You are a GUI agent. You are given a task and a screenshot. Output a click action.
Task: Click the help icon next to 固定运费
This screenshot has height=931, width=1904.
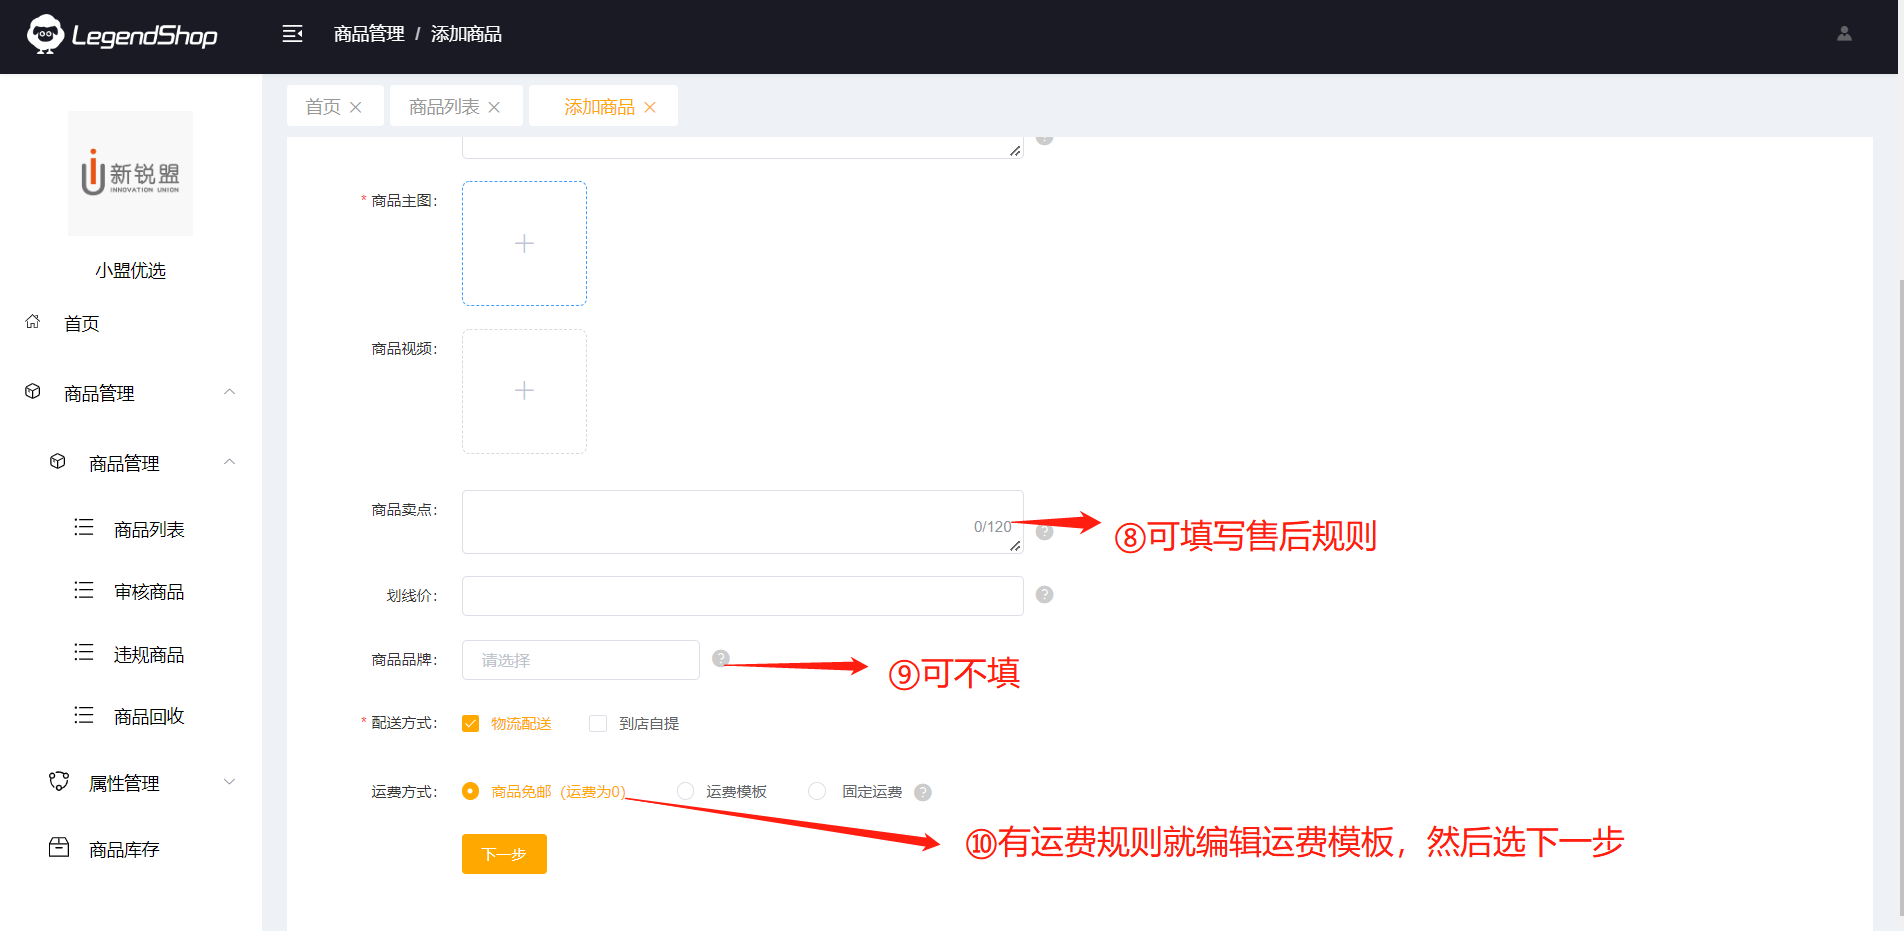tap(923, 792)
